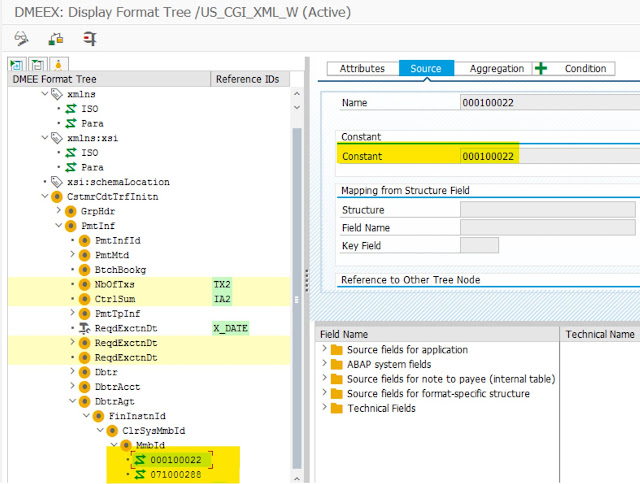The width and height of the screenshot is (640, 484).
Task: Collapse the xmlns node
Action: [x=45, y=94]
